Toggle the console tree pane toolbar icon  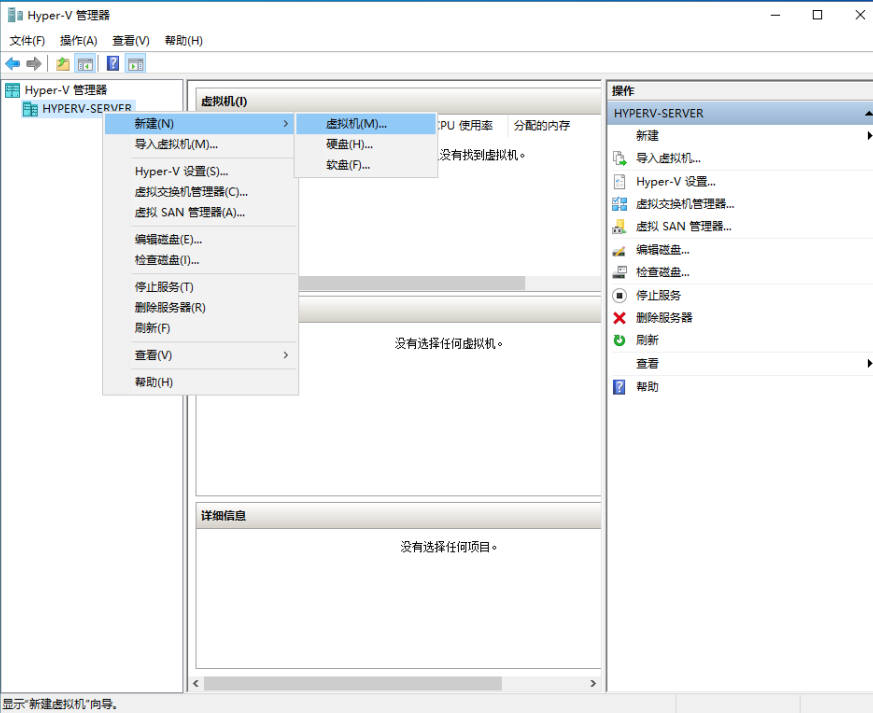tap(85, 64)
